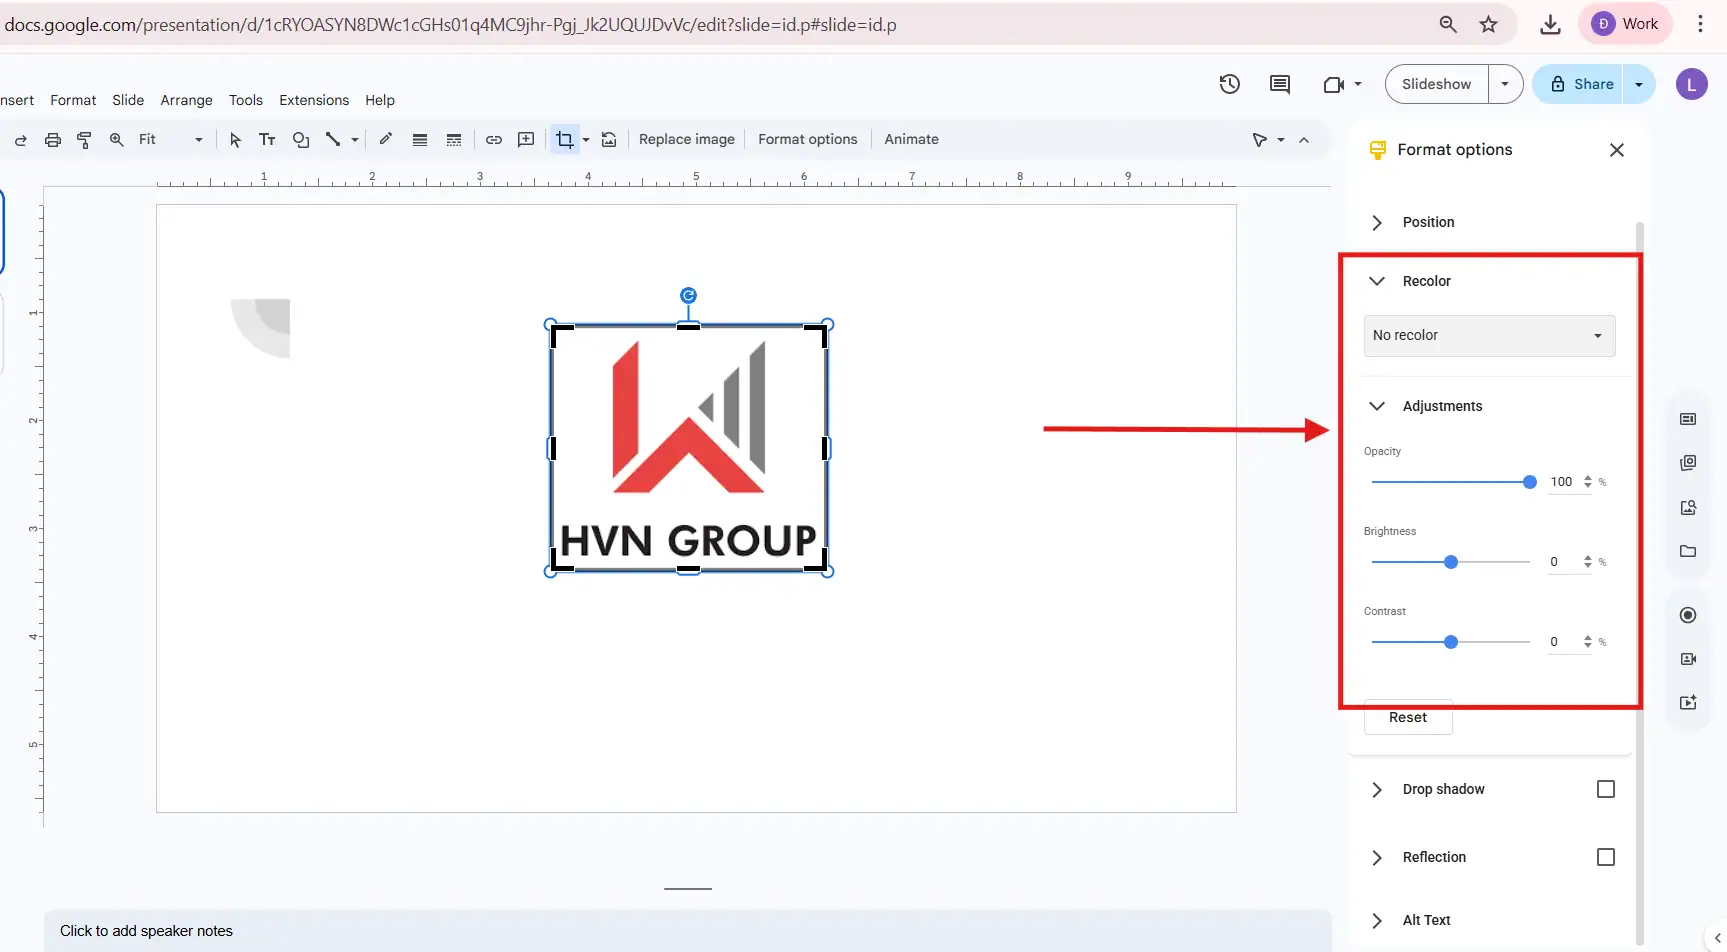Viewport: 1727px width, 952px height.
Task: Open the Border dash option
Action: click(454, 140)
